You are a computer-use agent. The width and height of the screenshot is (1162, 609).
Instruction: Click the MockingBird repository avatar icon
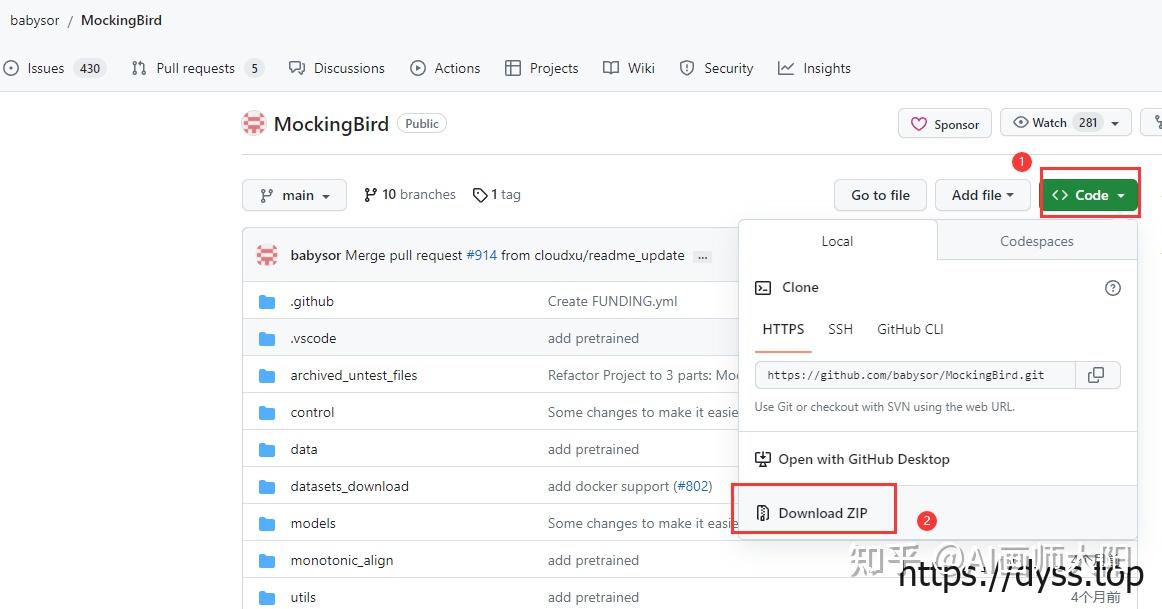click(x=254, y=124)
